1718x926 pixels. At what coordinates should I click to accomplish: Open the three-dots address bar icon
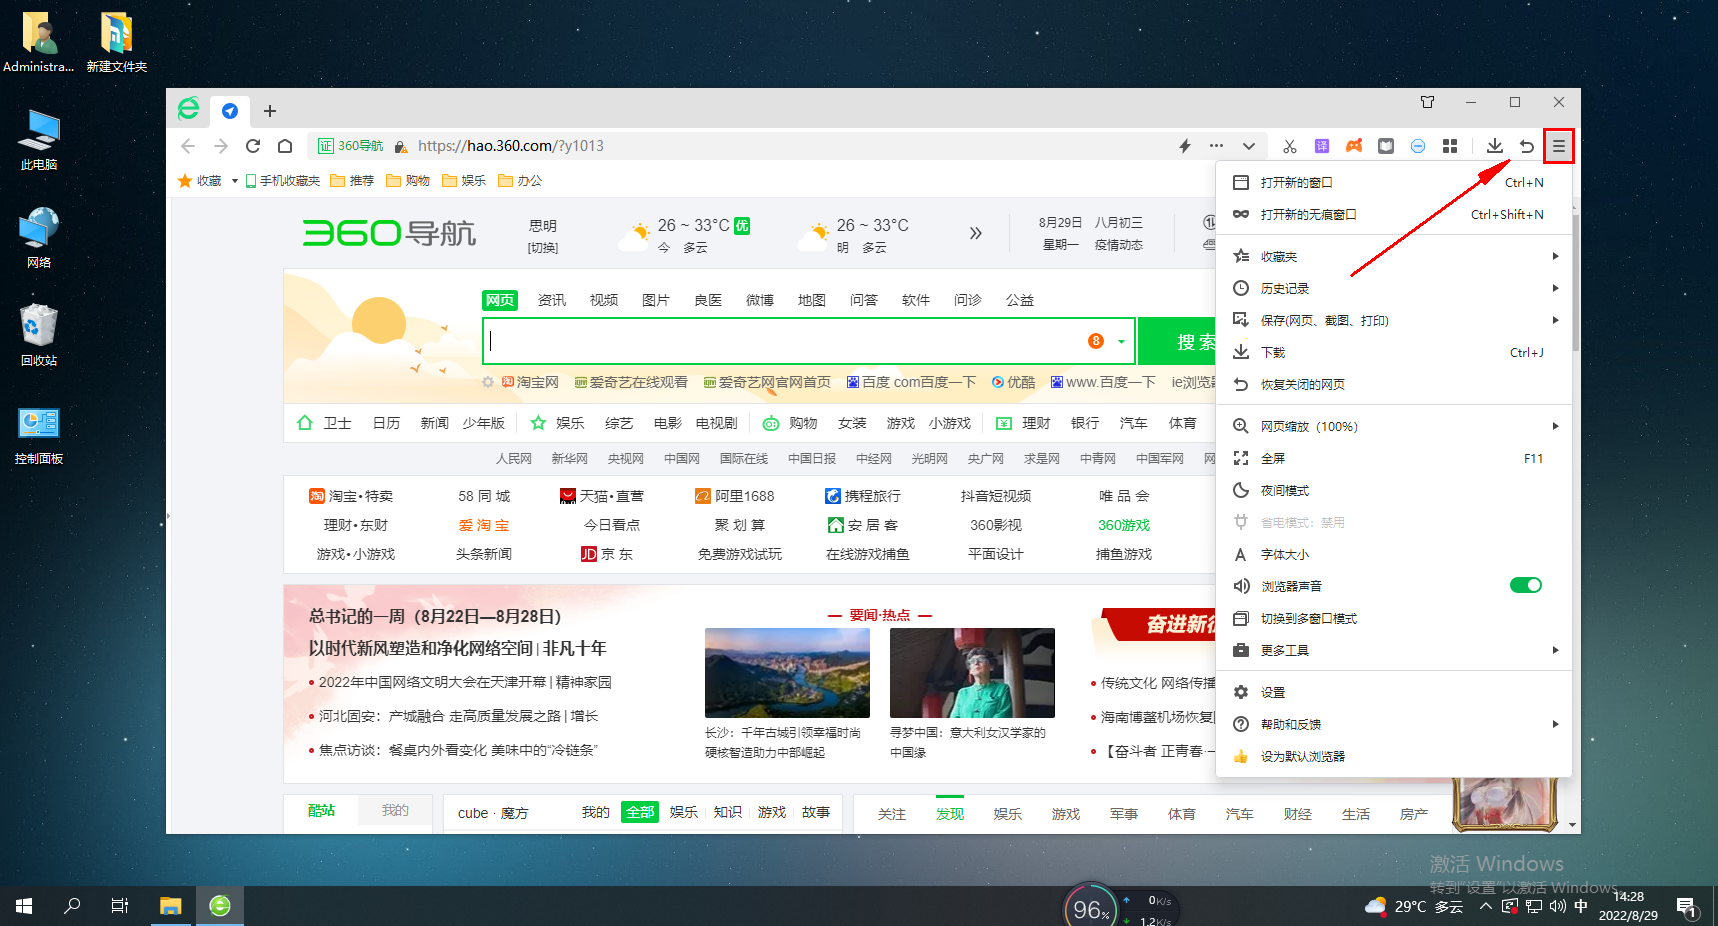pos(1216,146)
